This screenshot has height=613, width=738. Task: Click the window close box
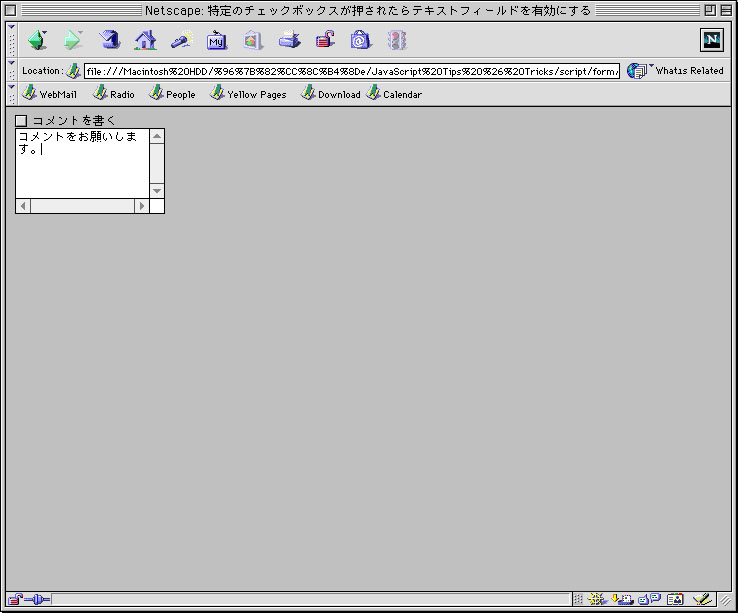coord(11,10)
